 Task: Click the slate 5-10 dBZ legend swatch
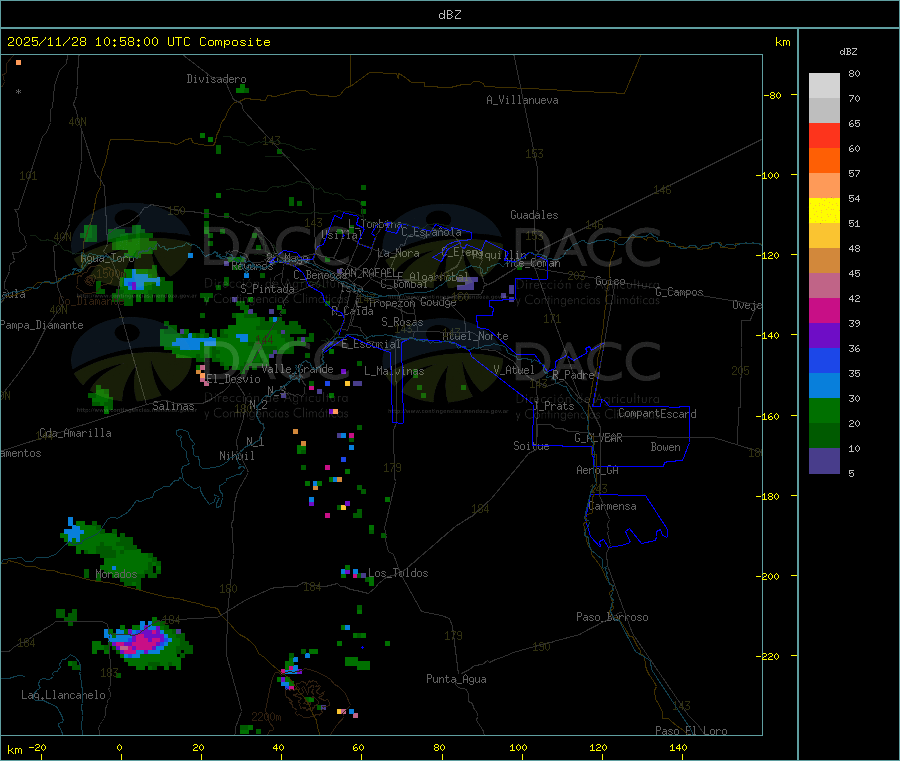coord(824,461)
